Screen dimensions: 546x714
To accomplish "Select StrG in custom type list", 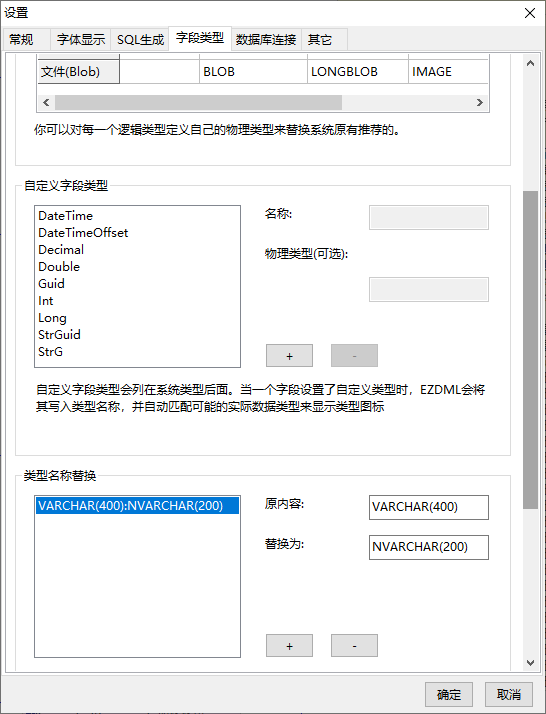I will click(x=137, y=352).
